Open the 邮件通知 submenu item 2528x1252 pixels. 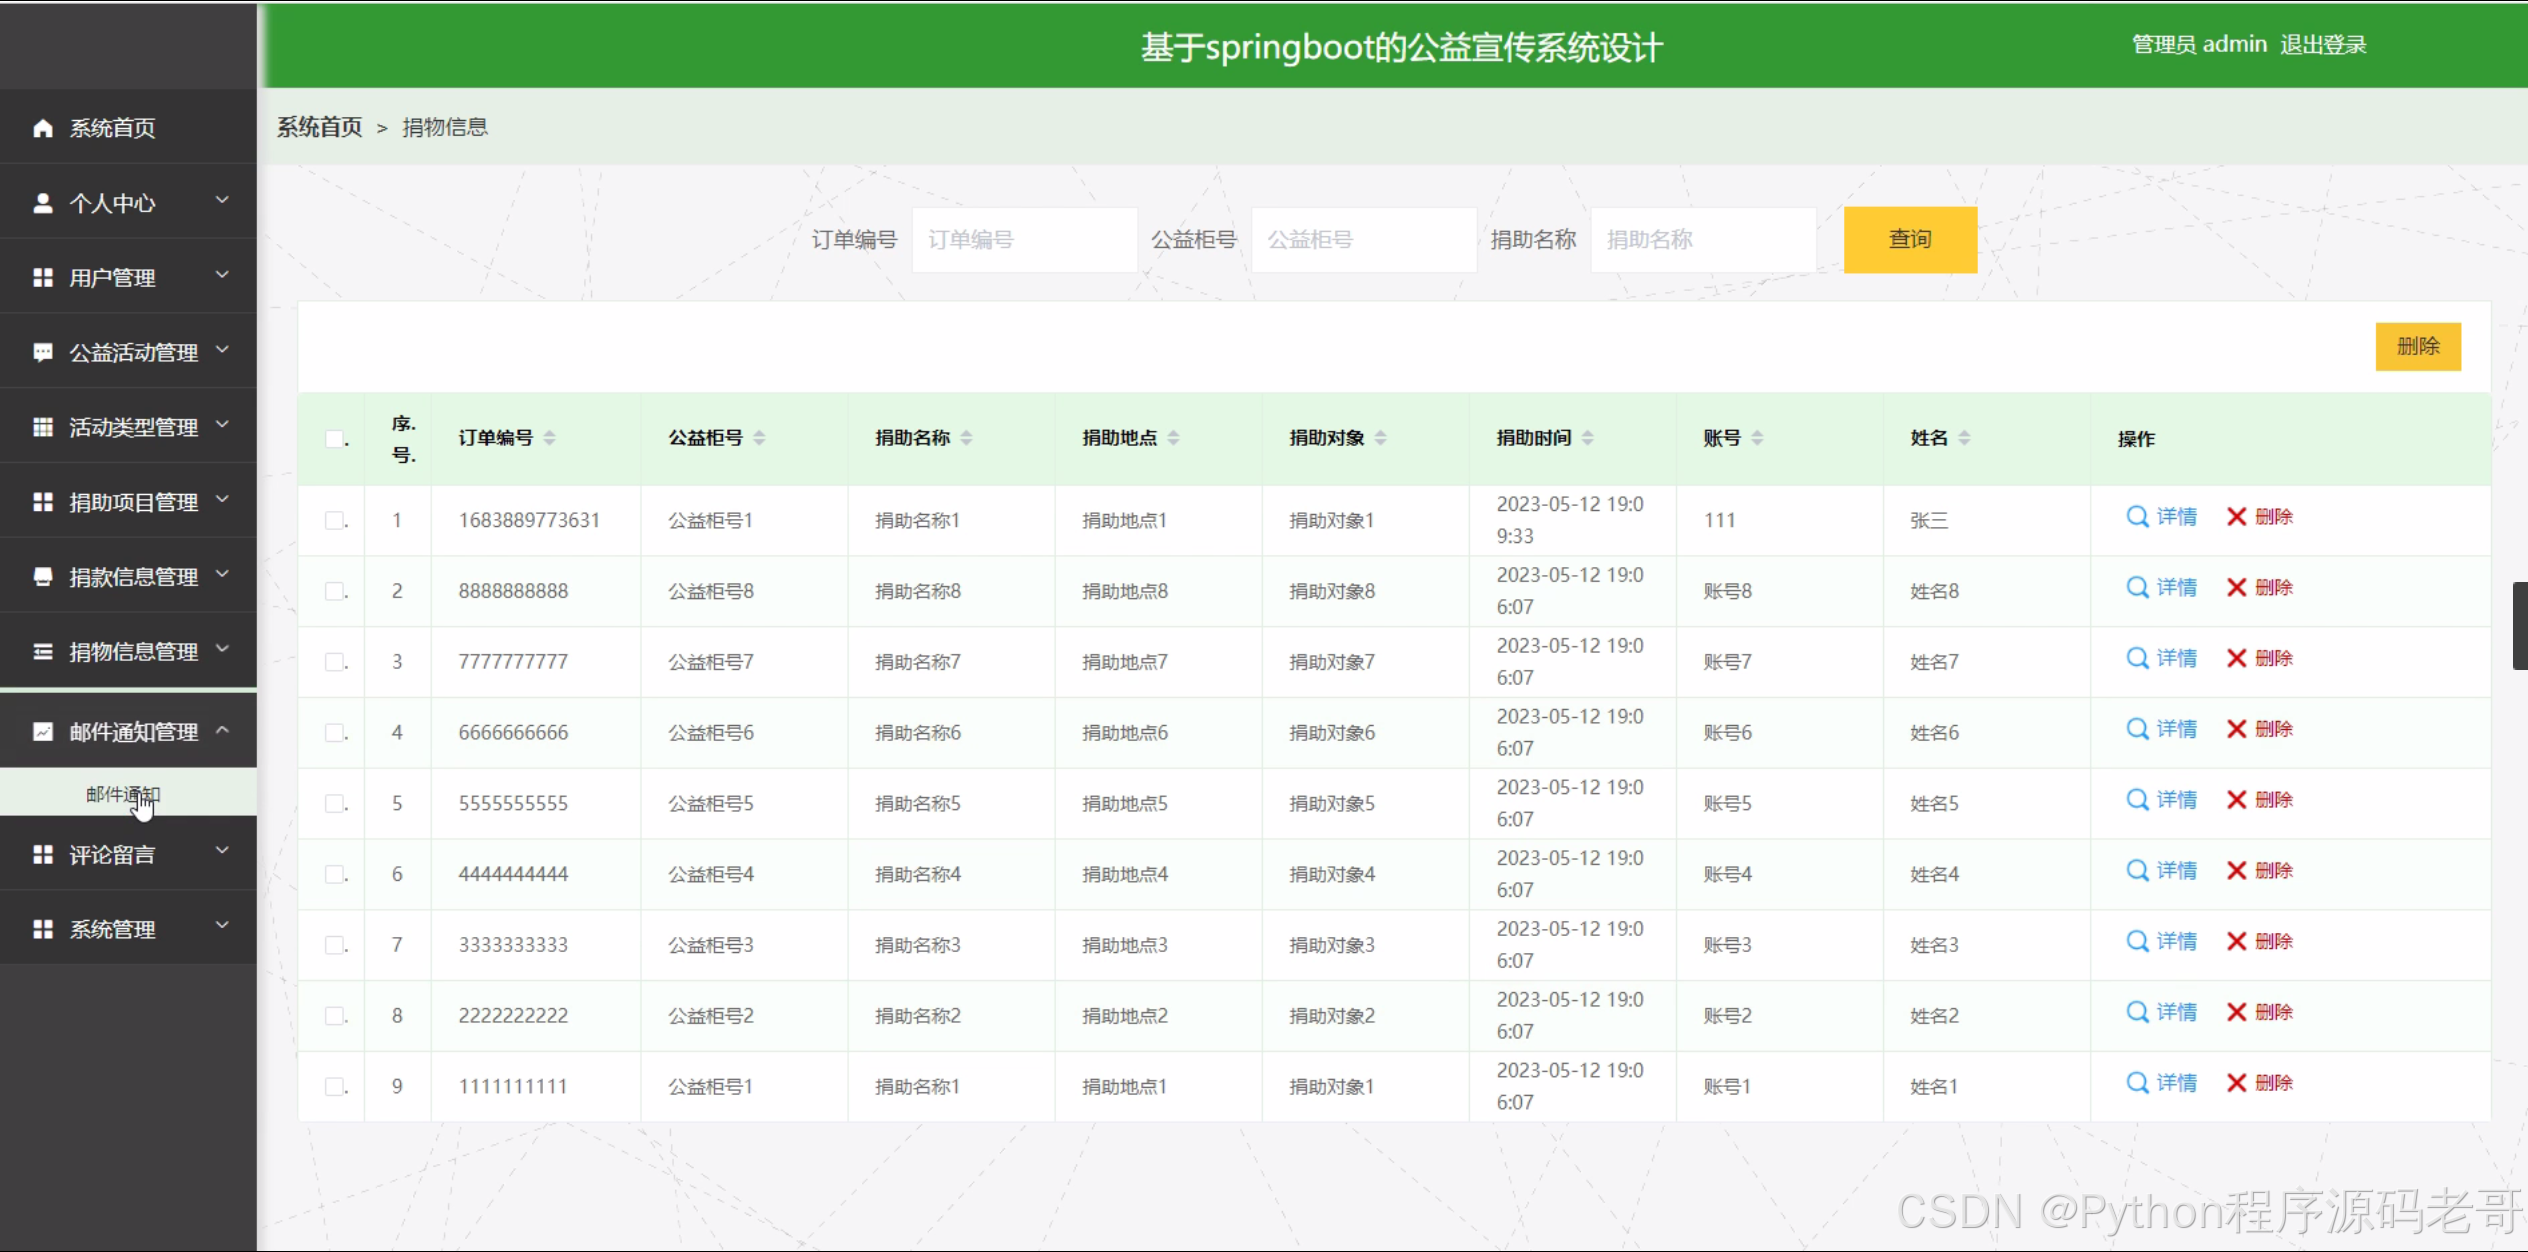(x=122, y=794)
